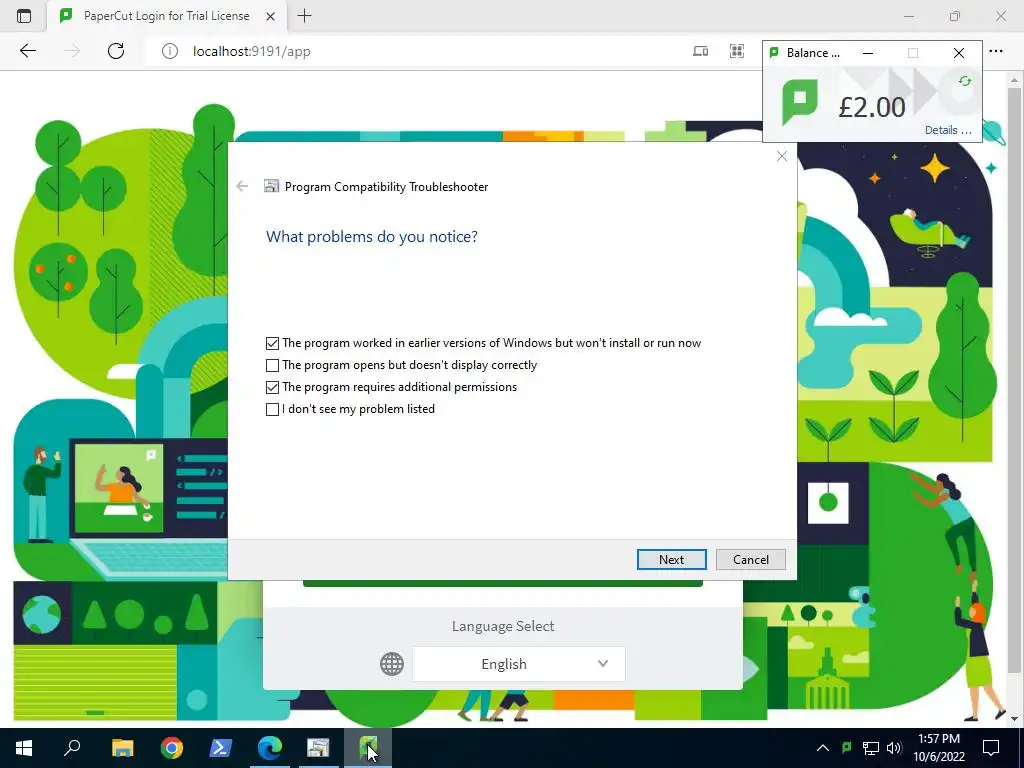Launch File Explorer from taskbar

pos(122,748)
